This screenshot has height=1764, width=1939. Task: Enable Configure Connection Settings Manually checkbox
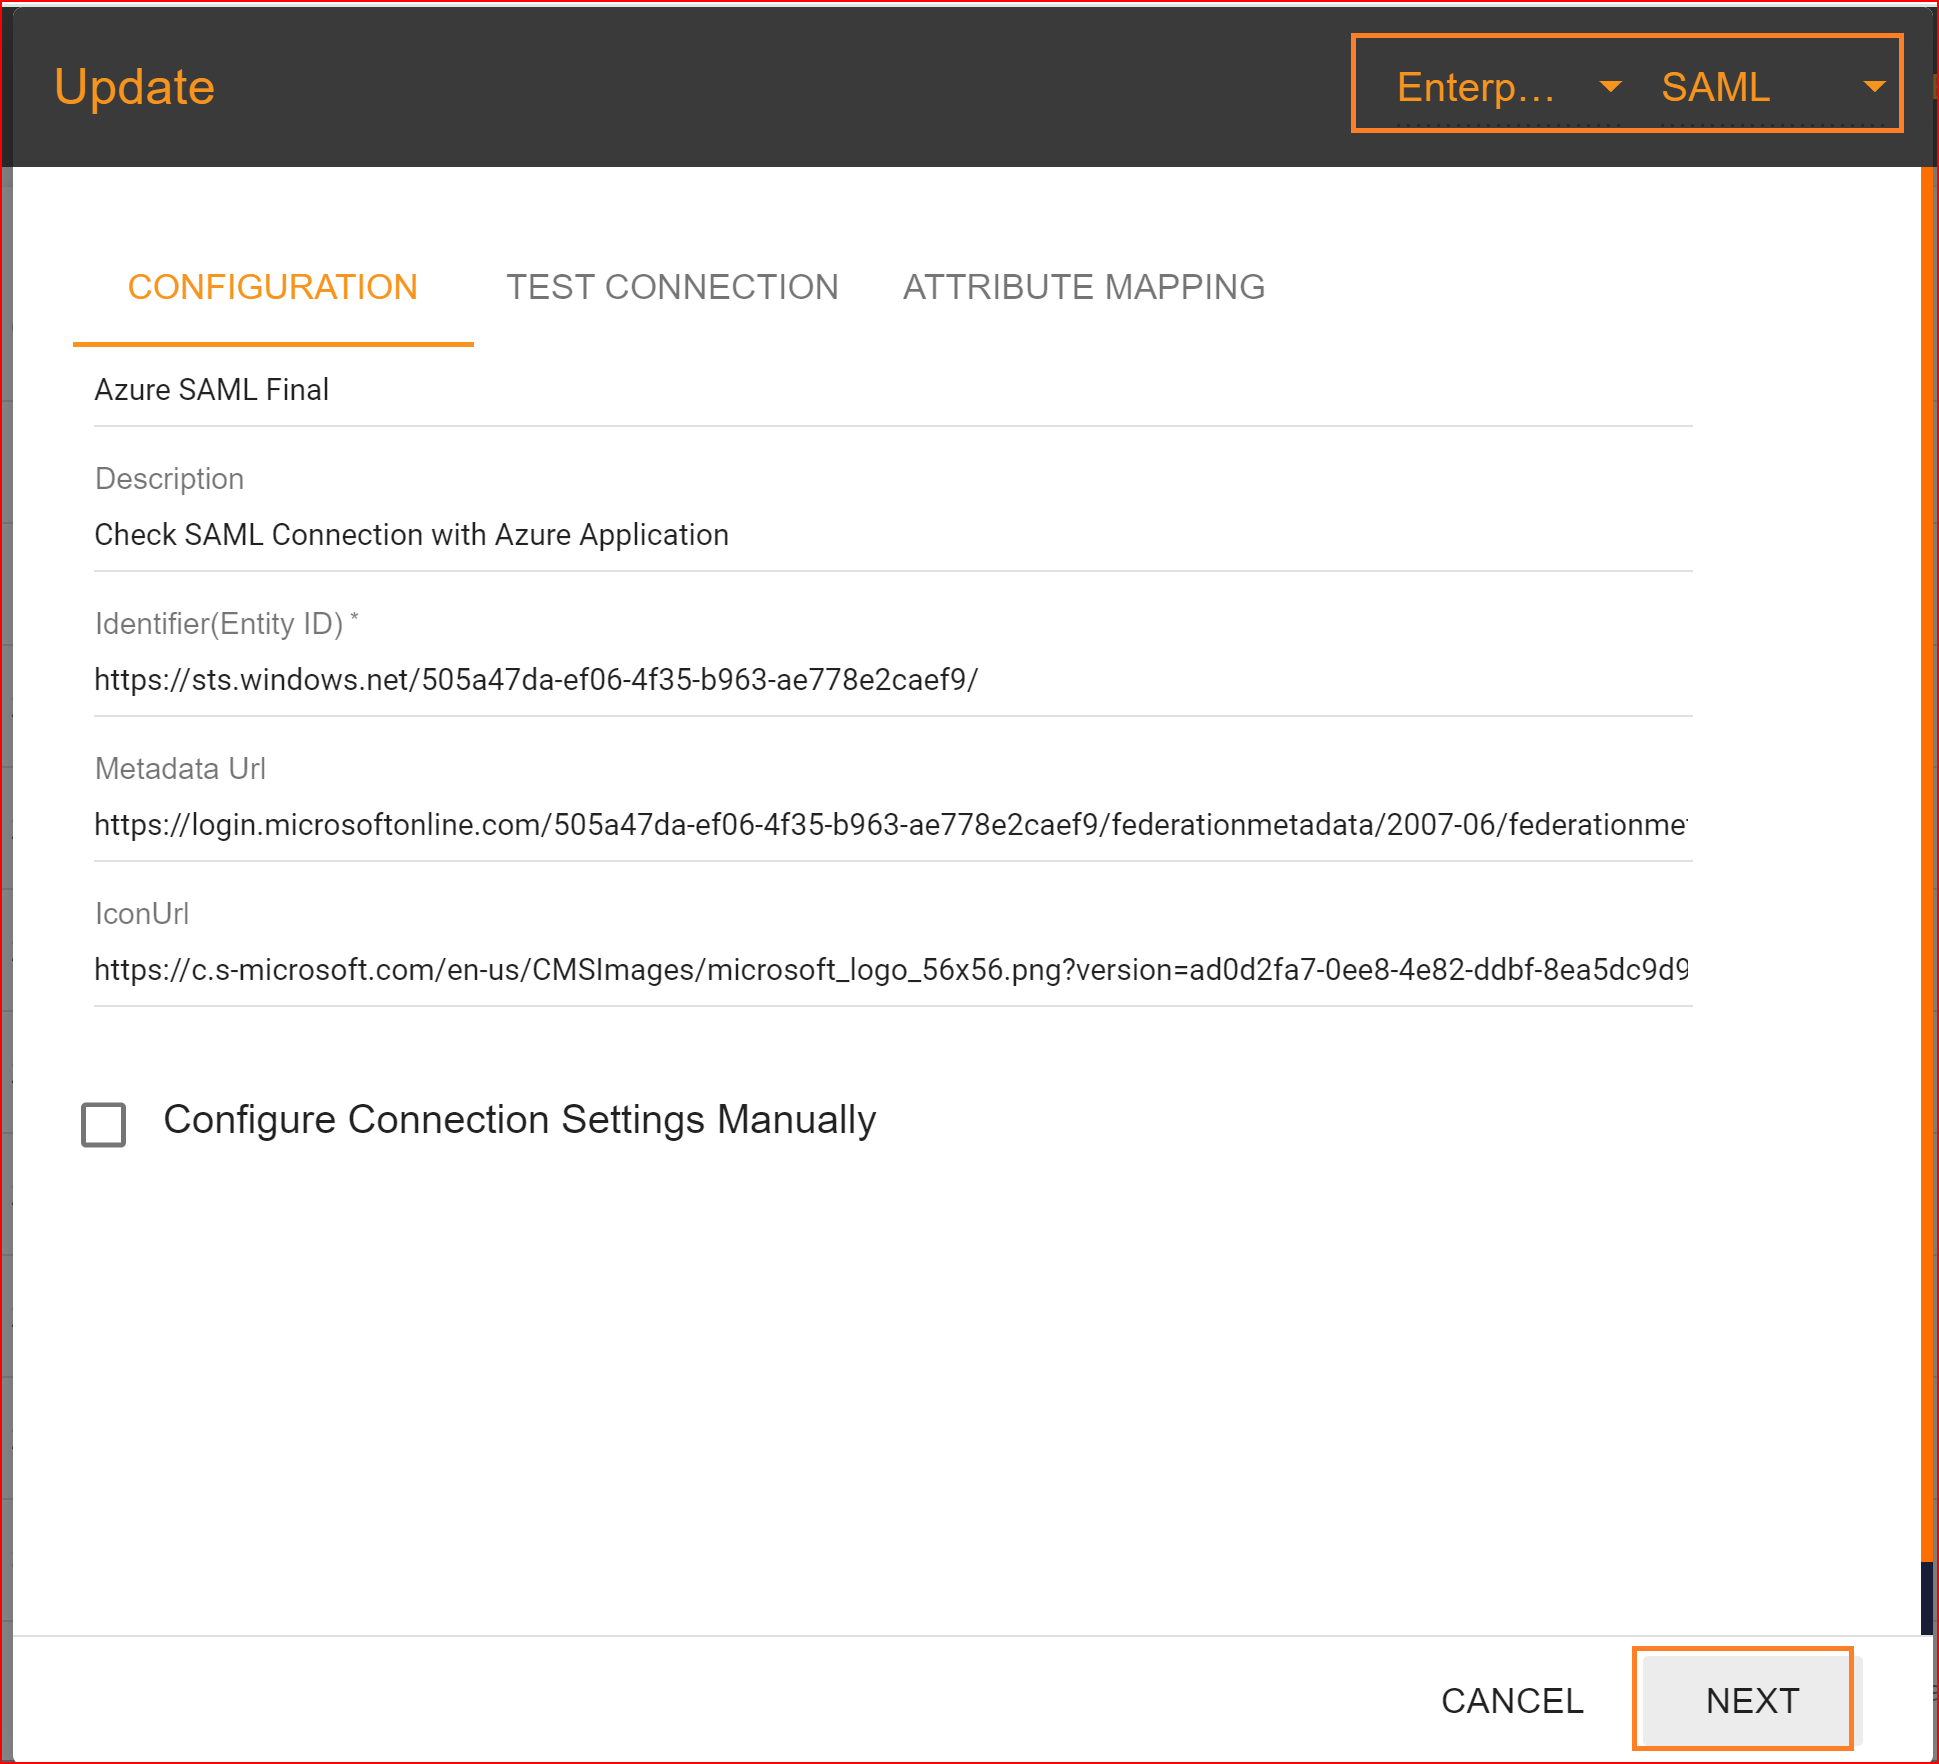click(104, 1124)
